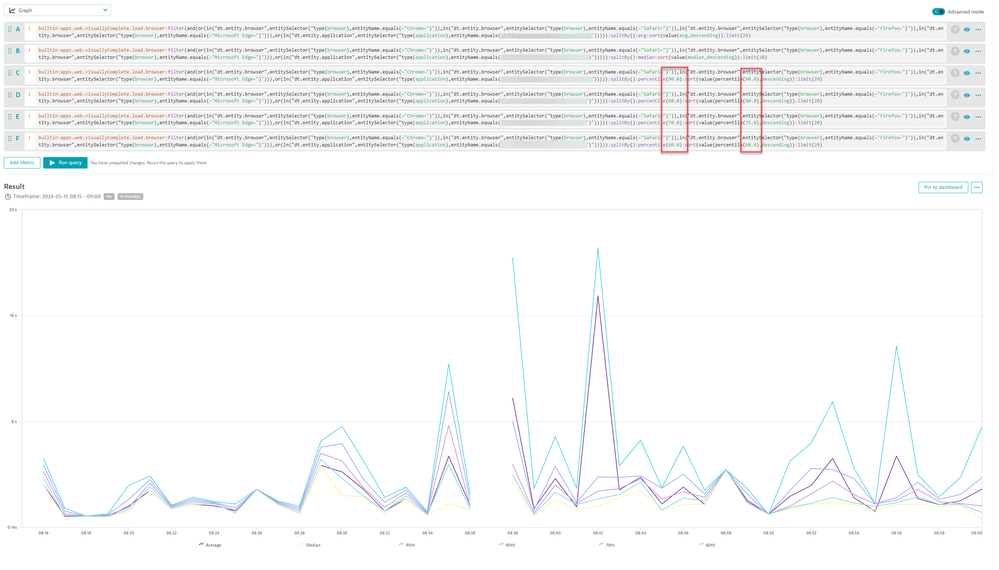Click the eye icon on metric F row
Viewport: 999px width, 570px height.
click(x=967, y=139)
